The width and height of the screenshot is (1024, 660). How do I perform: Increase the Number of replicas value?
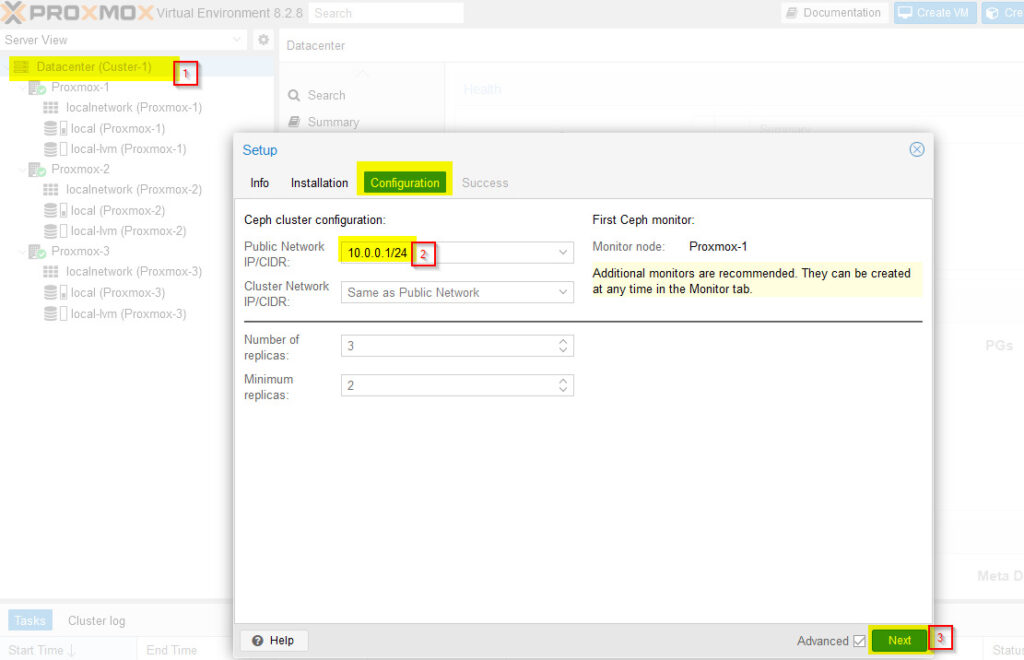pos(563,341)
